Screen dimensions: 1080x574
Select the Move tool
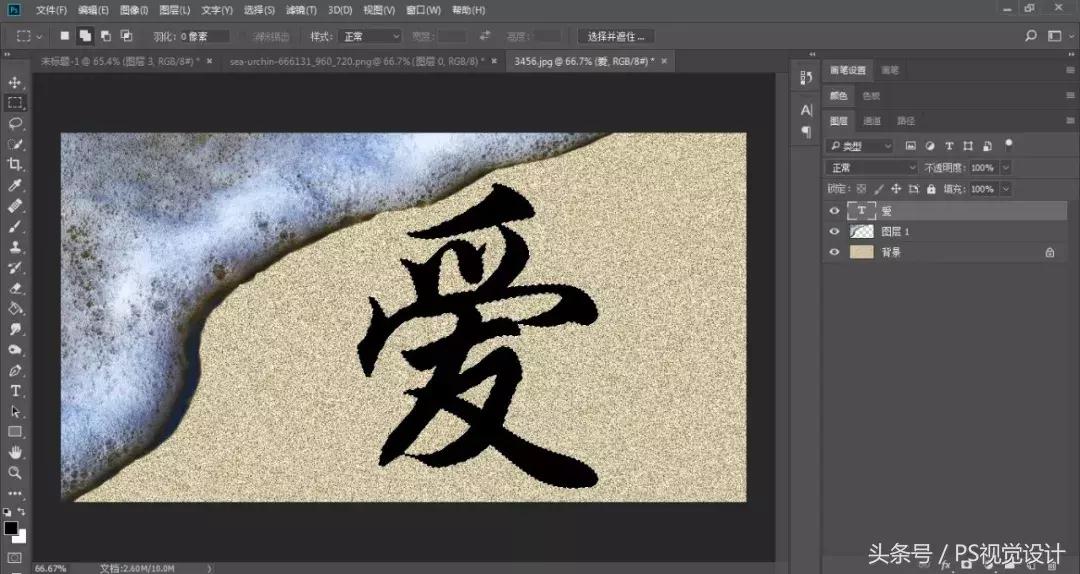tap(15, 83)
